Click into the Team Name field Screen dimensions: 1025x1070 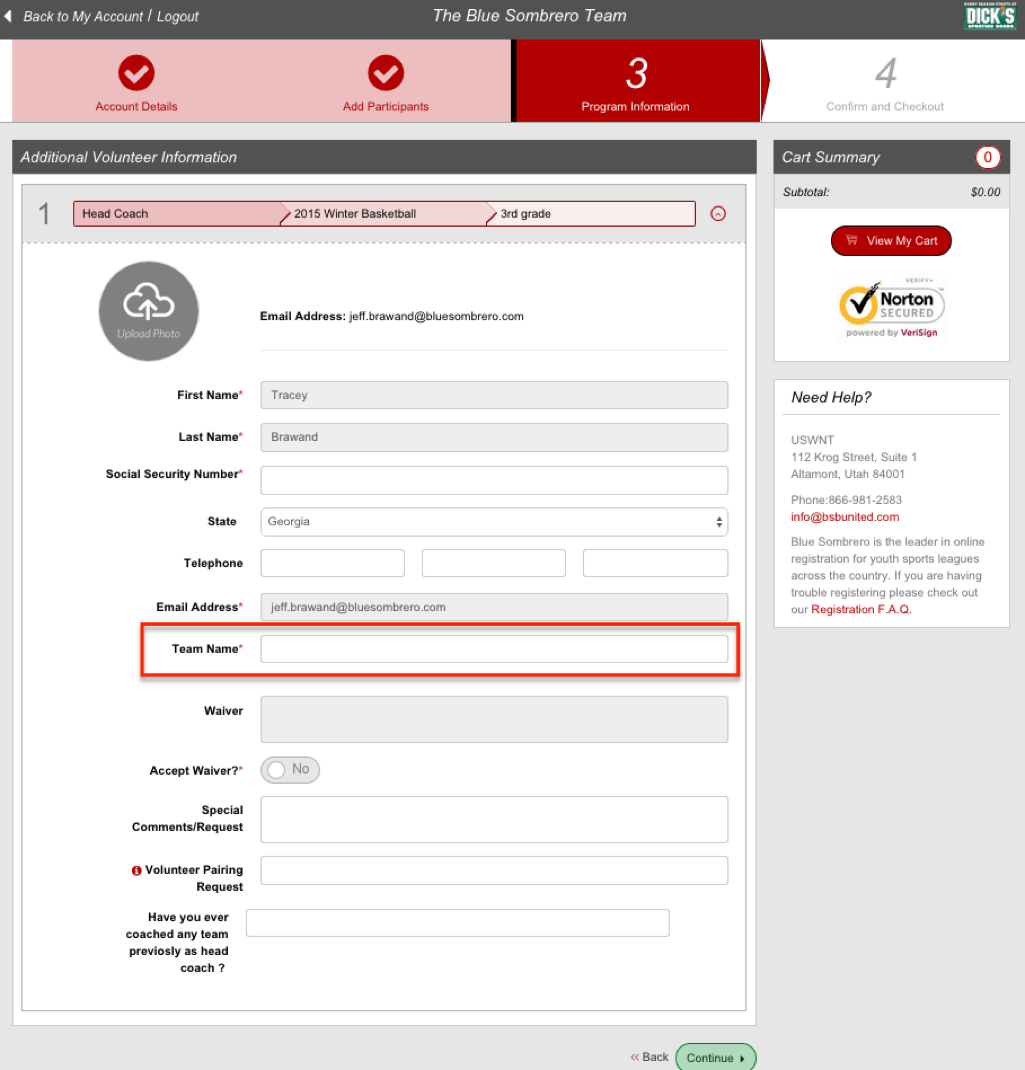(x=494, y=650)
